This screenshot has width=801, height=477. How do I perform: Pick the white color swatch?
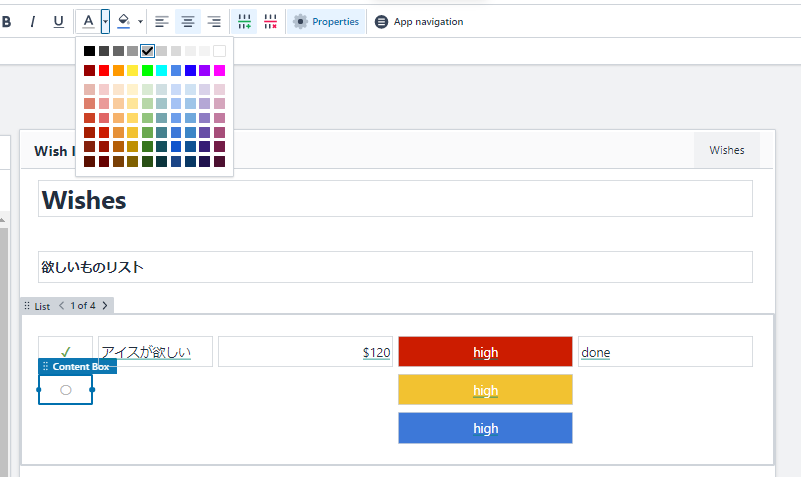tap(219, 51)
